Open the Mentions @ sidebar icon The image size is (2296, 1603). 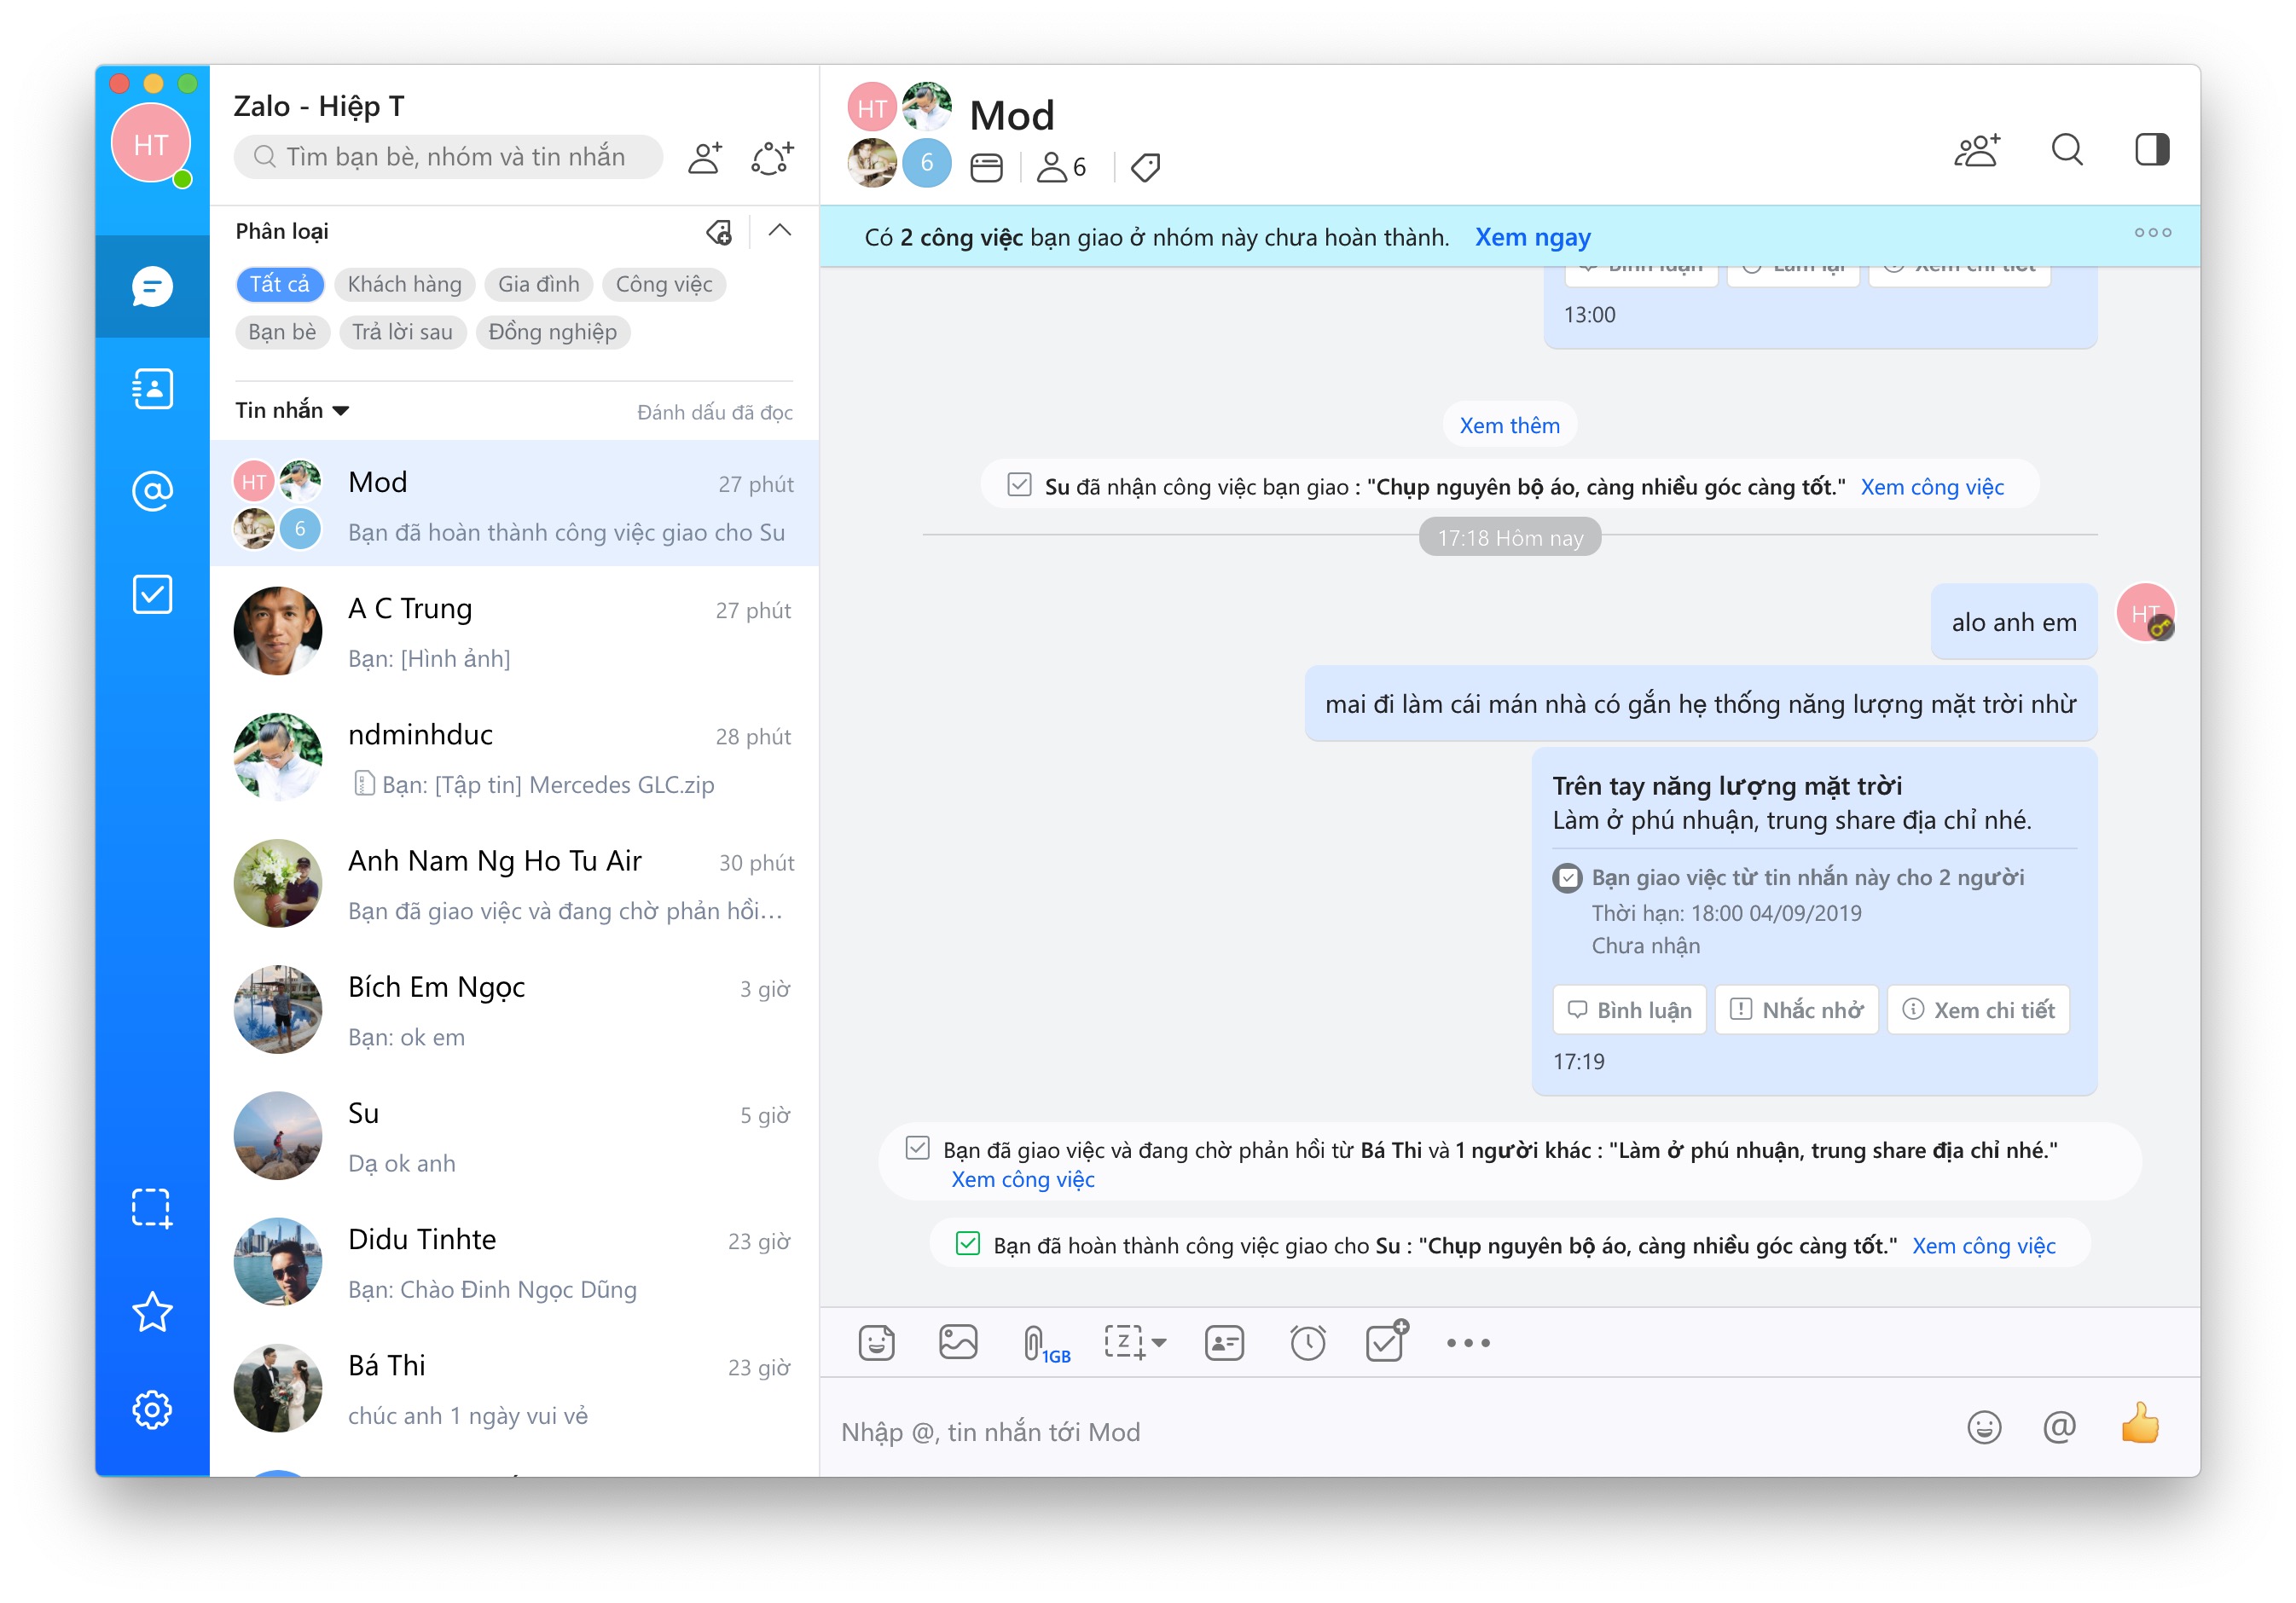[x=152, y=491]
